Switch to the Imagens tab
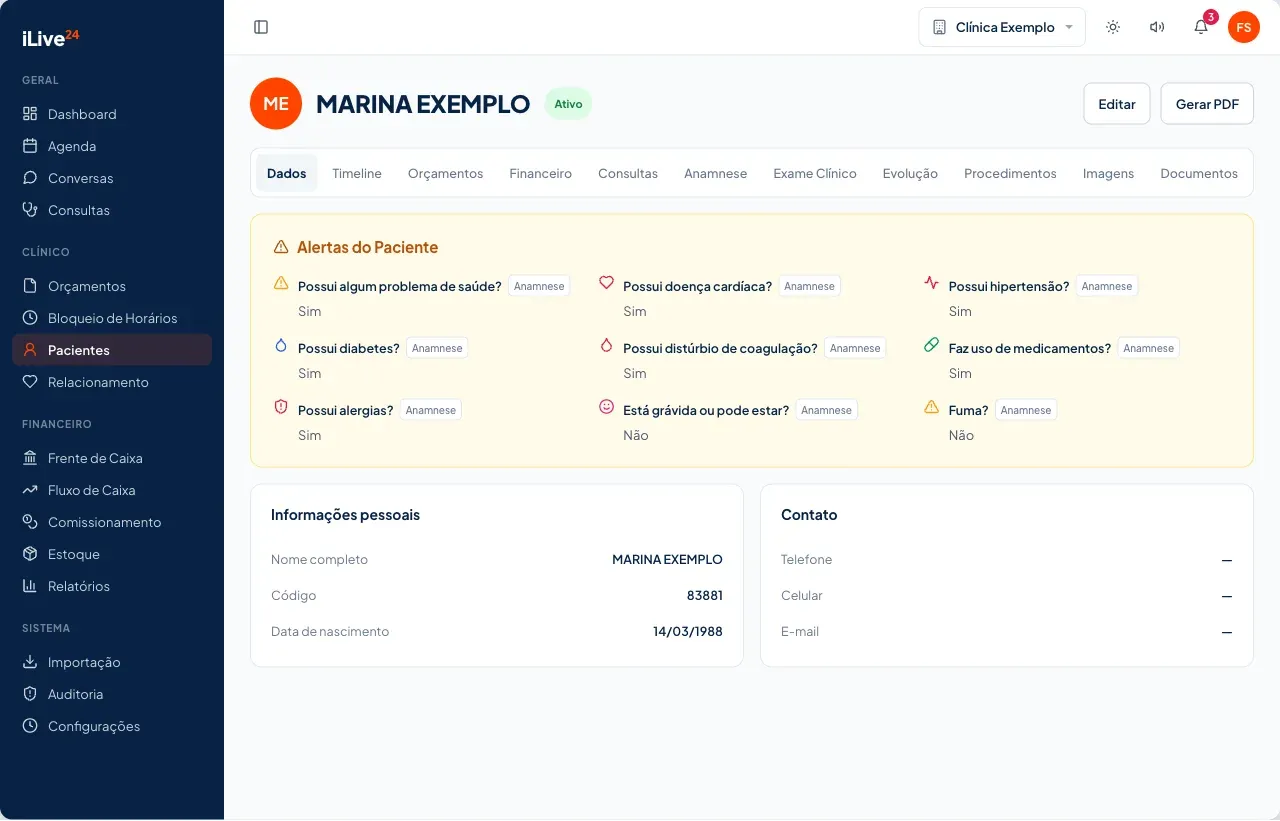 pyautogui.click(x=1108, y=173)
